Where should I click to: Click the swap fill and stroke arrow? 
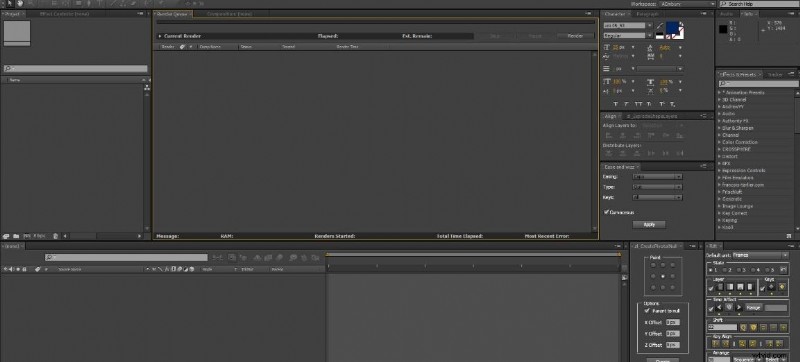tap(682, 25)
